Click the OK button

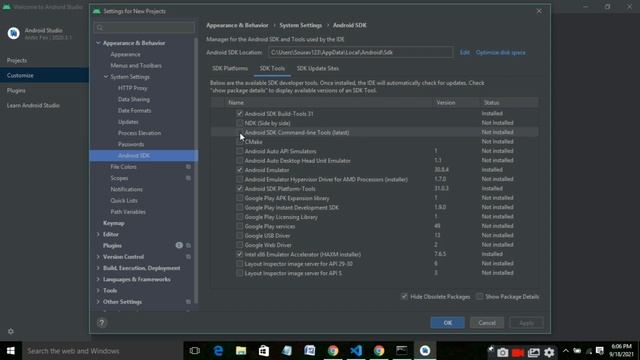click(x=447, y=322)
